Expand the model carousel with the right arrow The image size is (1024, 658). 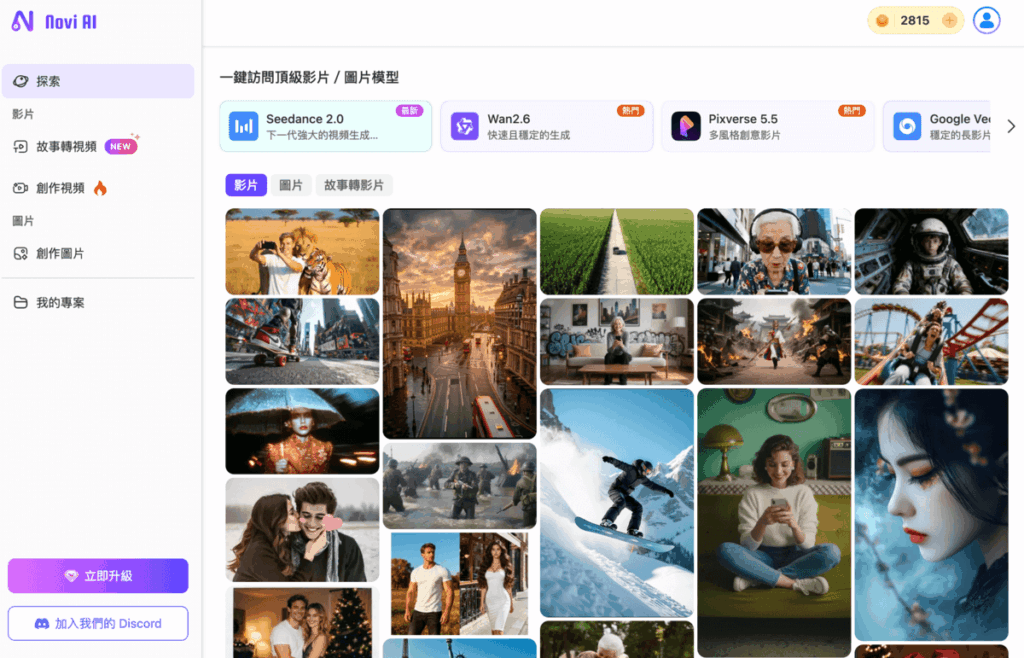coord(1010,126)
